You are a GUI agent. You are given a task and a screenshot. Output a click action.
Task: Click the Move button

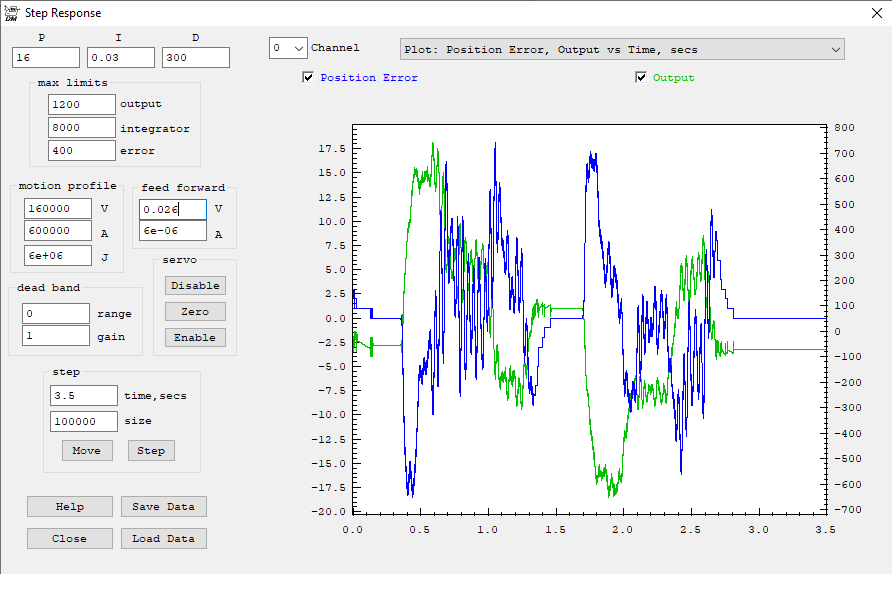coord(87,451)
